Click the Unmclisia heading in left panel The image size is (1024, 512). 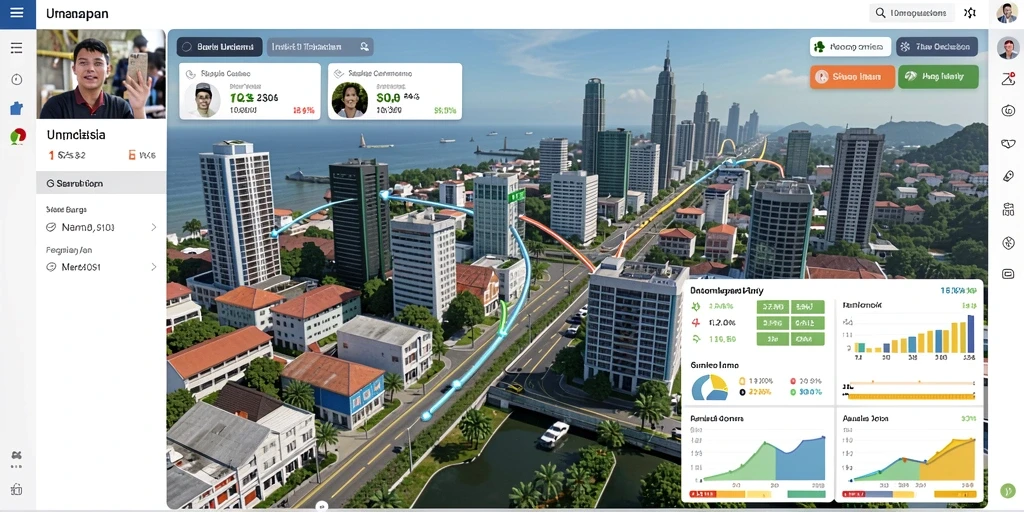coord(76,135)
